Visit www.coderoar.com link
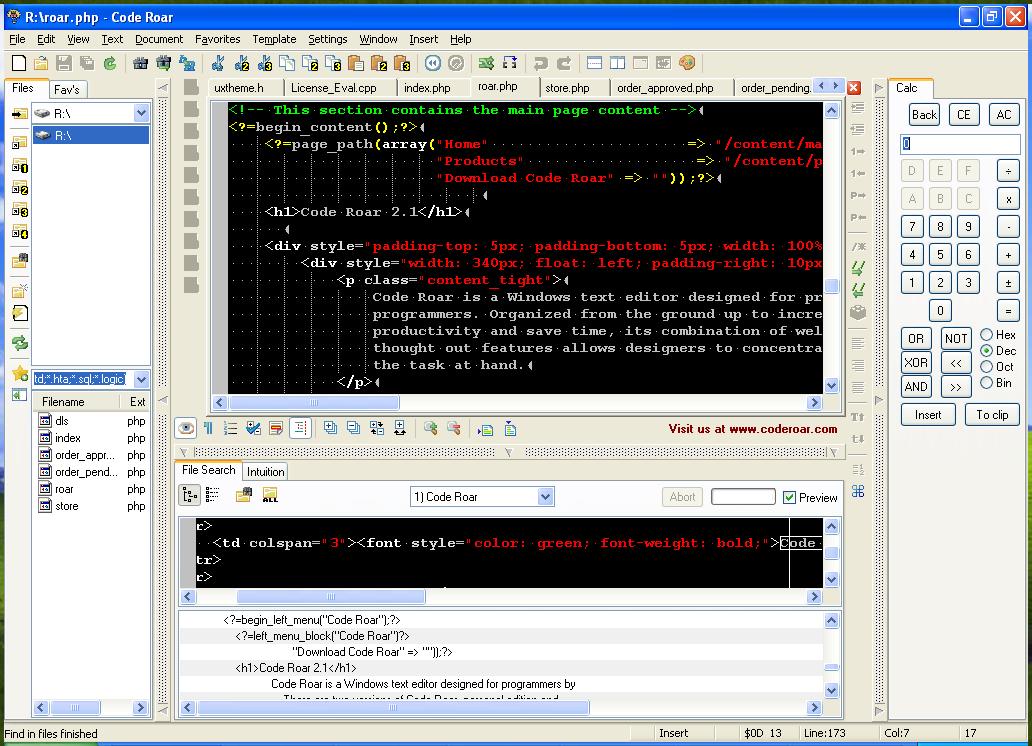 [x=752, y=429]
